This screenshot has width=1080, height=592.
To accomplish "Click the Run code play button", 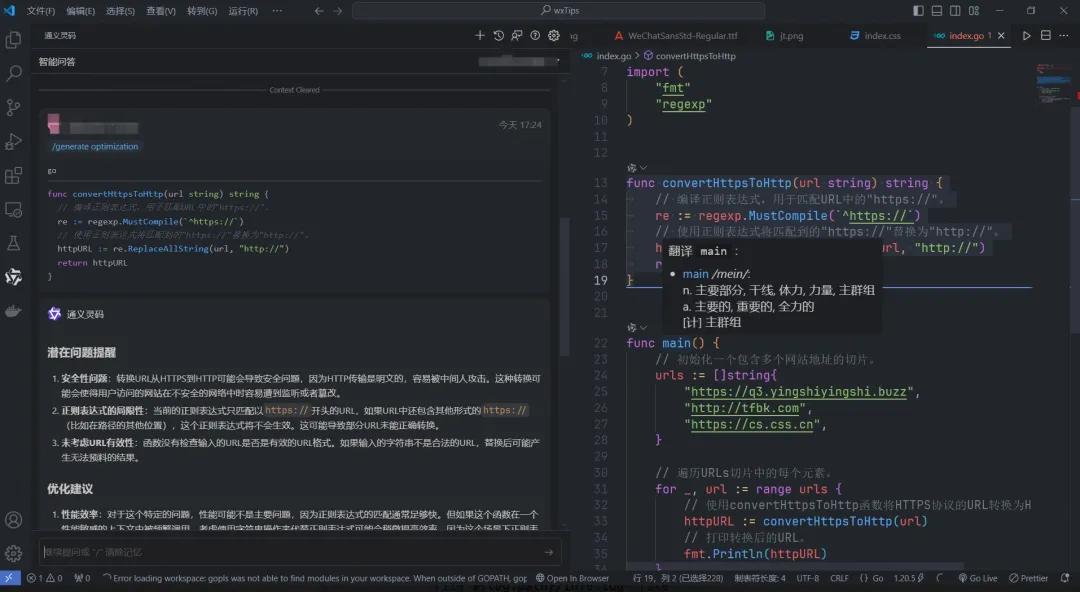I will point(1026,35).
